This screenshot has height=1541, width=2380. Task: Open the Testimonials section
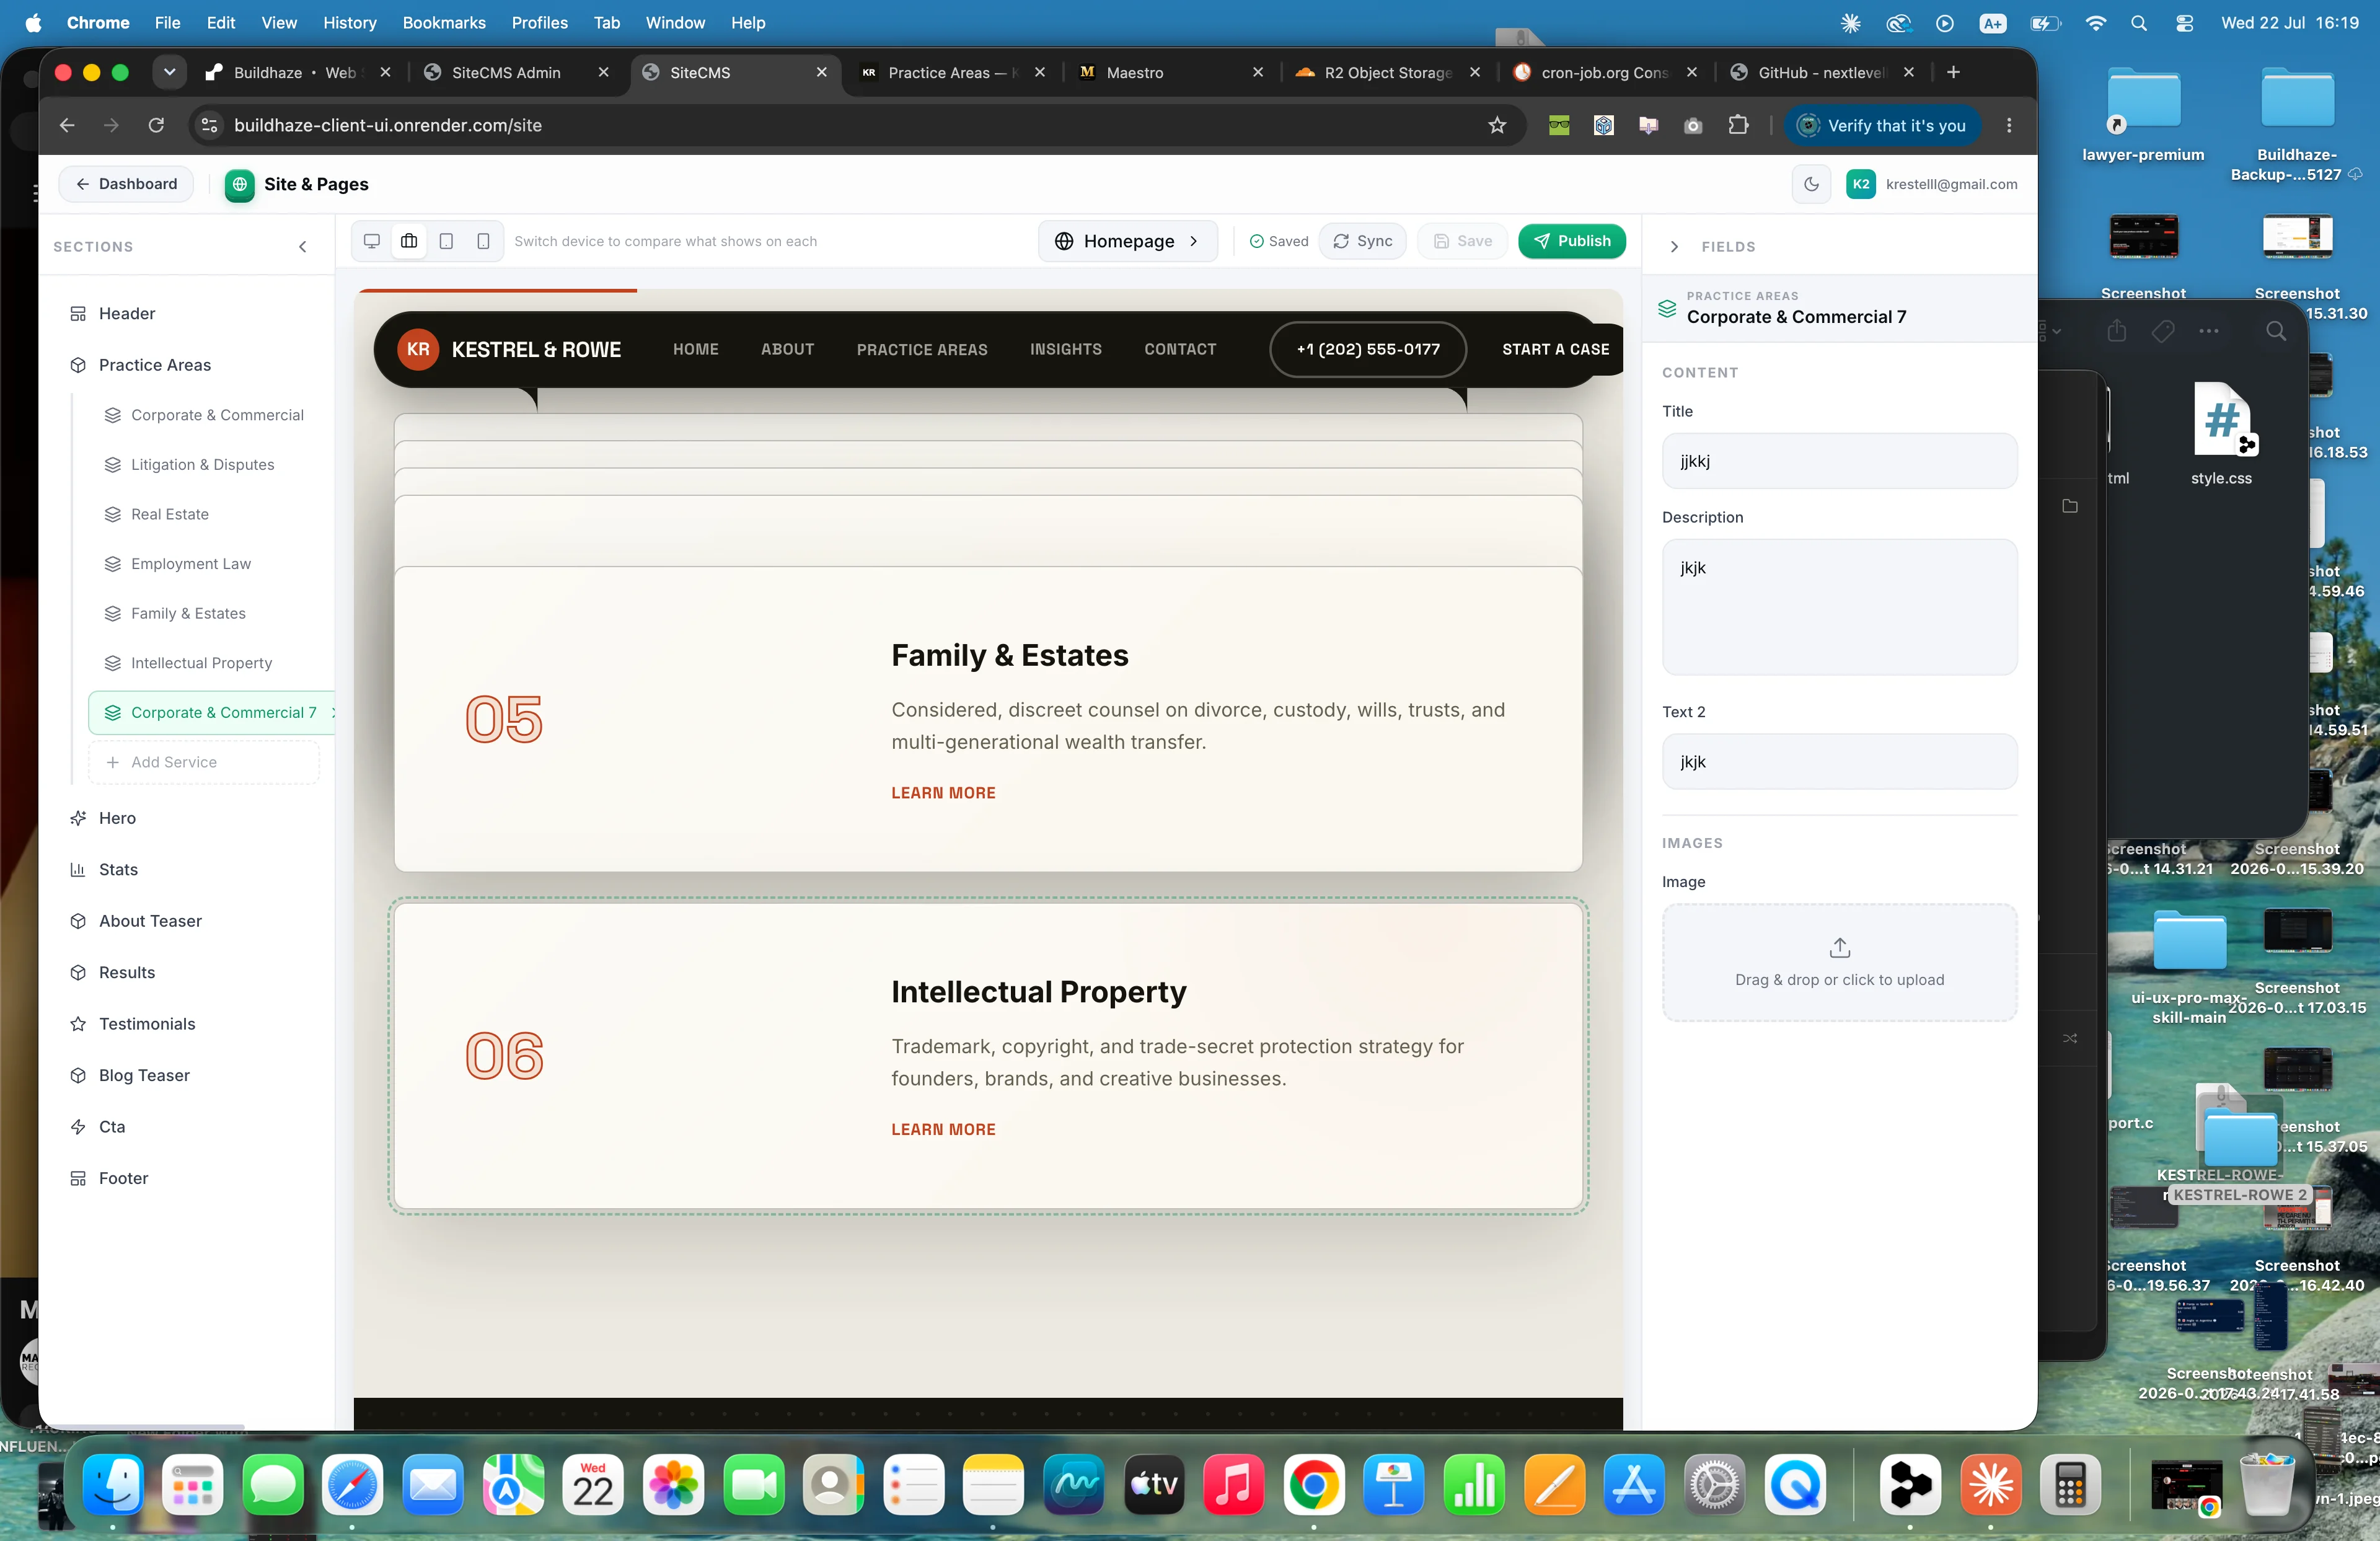click(x=147, y=1024)
